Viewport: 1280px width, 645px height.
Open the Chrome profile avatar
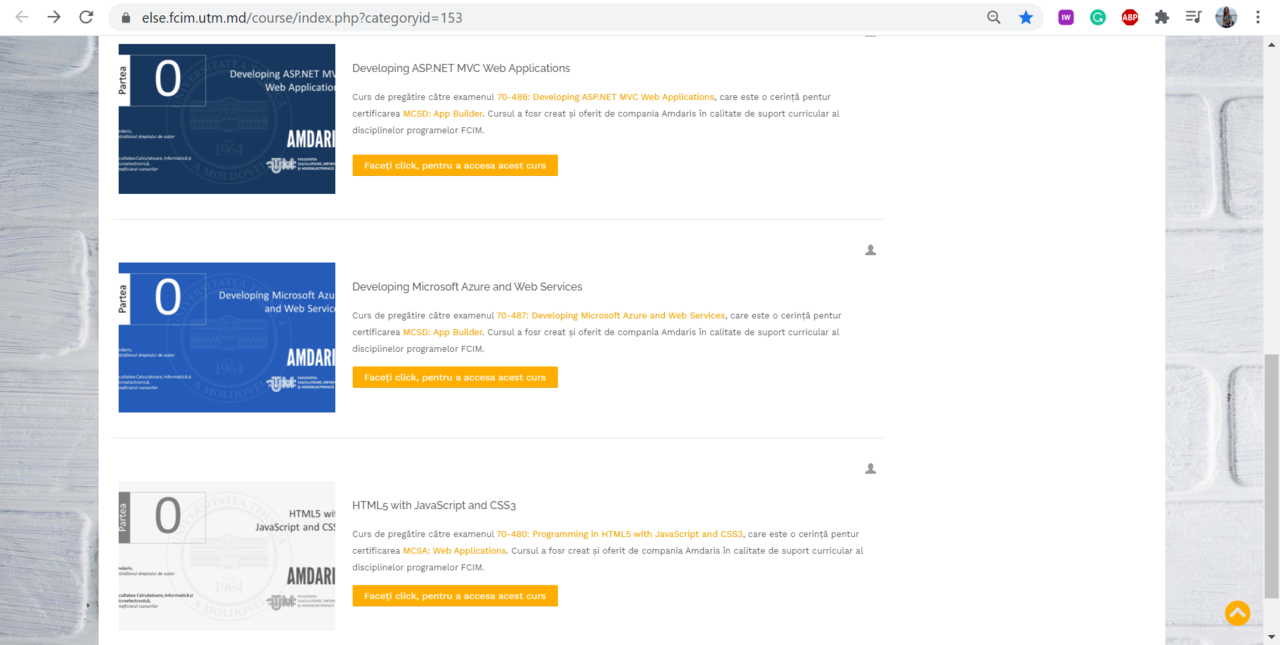coord(1226,17)
